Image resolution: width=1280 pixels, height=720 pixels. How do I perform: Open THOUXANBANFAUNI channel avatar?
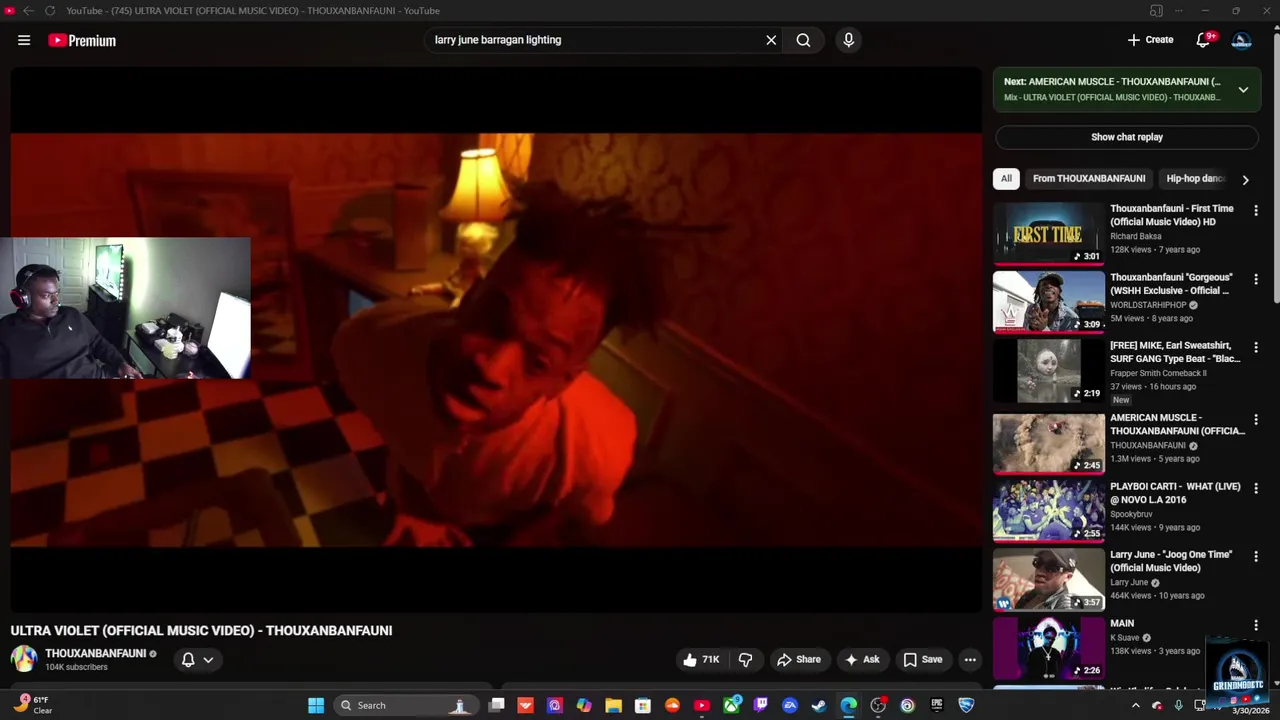(24, 659)
